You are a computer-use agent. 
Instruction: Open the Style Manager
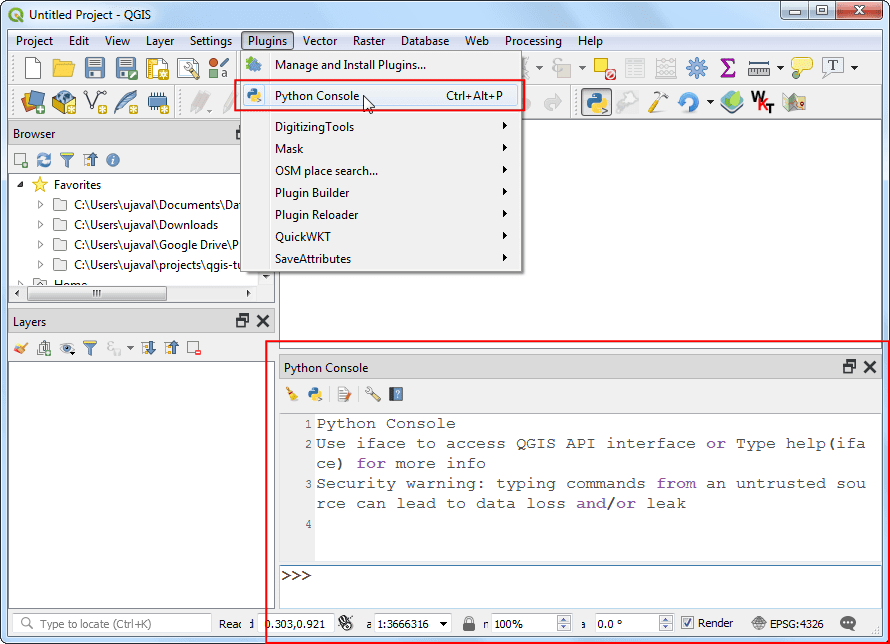(218, 68)
